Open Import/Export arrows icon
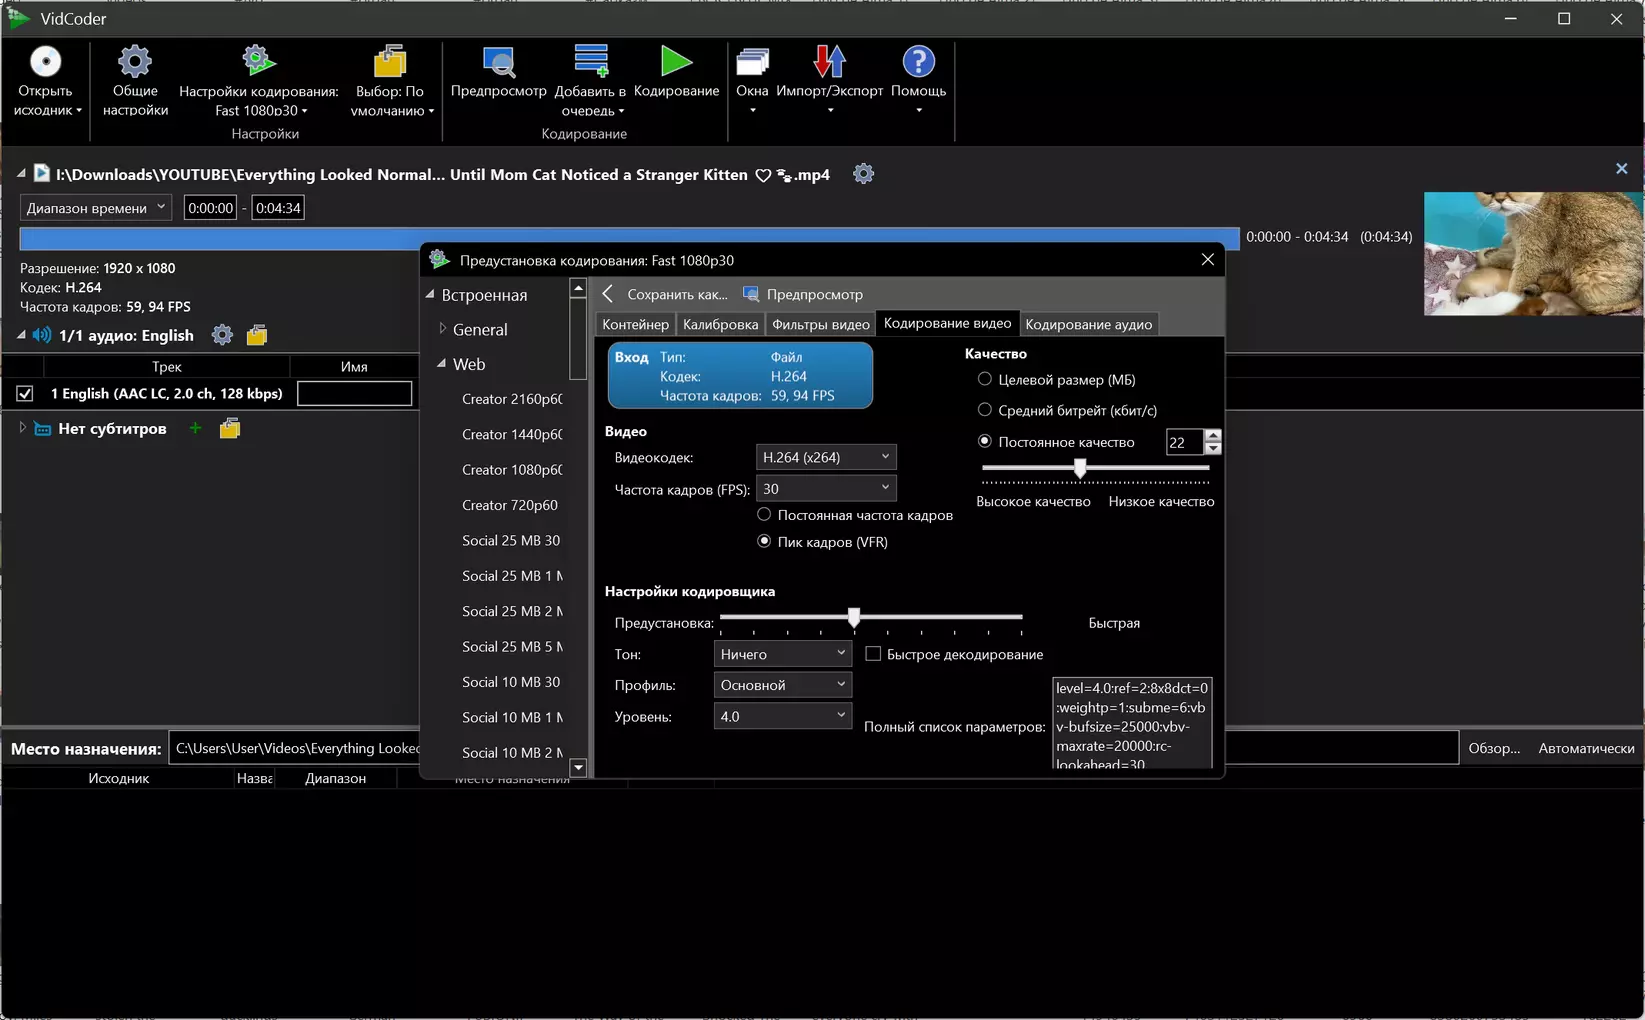The height and width of the screenshot is (1020, 1645). (x=829, y=62)
